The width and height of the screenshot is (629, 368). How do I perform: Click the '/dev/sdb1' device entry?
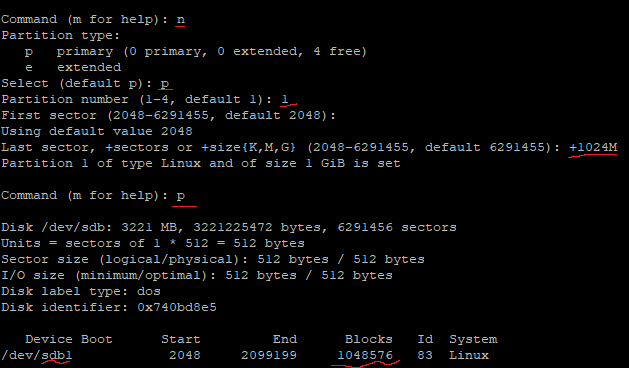[x=37, y=356]
